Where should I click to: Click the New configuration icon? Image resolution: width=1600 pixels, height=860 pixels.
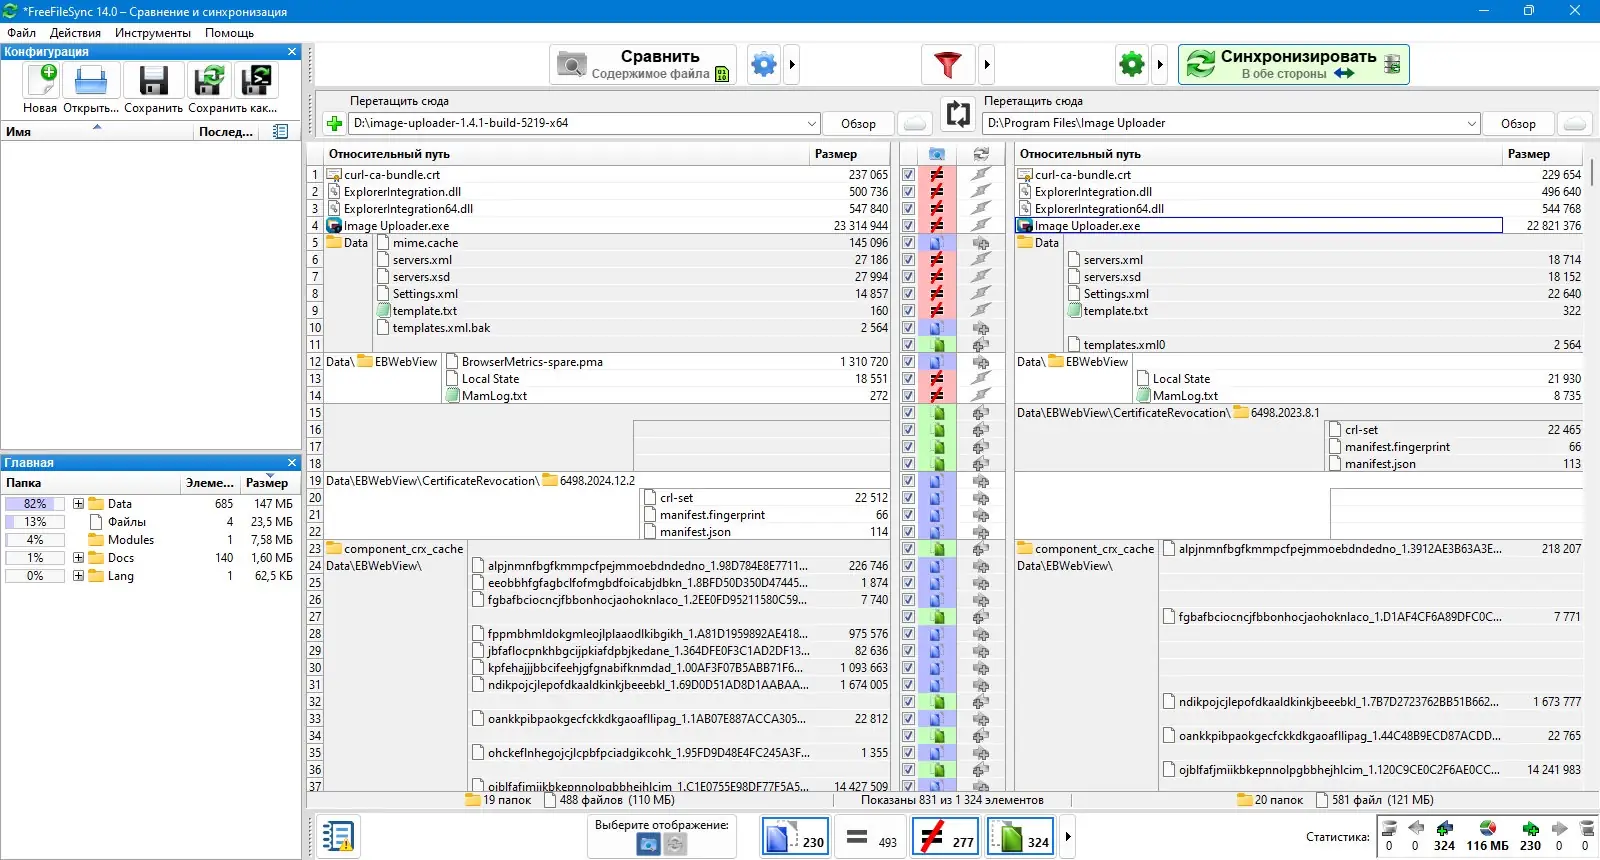point(41,81)
